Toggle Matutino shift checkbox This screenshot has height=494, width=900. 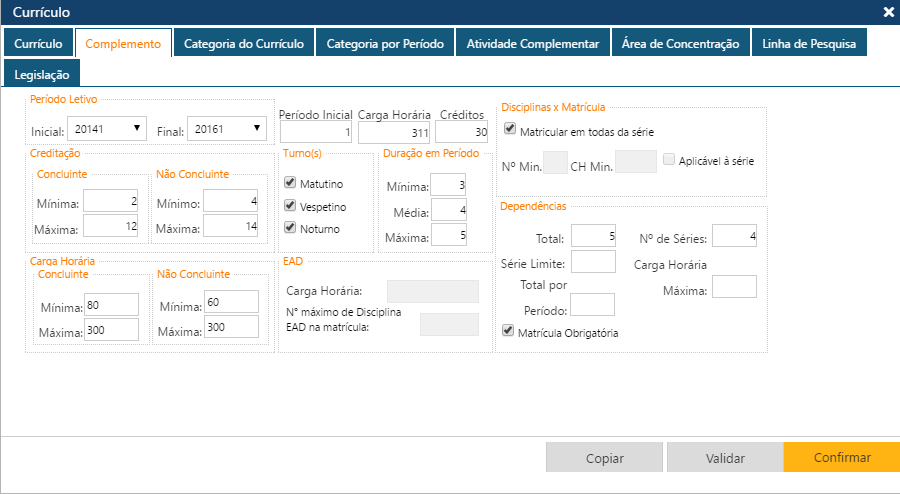click(291, 184)
